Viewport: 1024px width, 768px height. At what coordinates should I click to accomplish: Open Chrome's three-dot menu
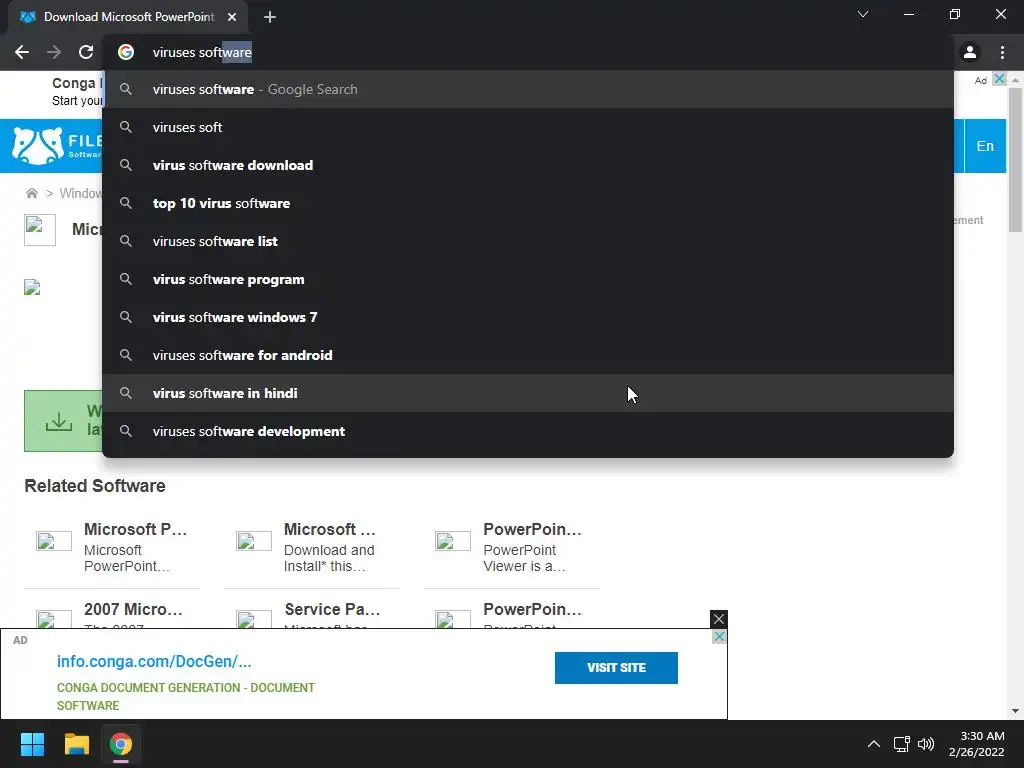tap(1002, 52)
